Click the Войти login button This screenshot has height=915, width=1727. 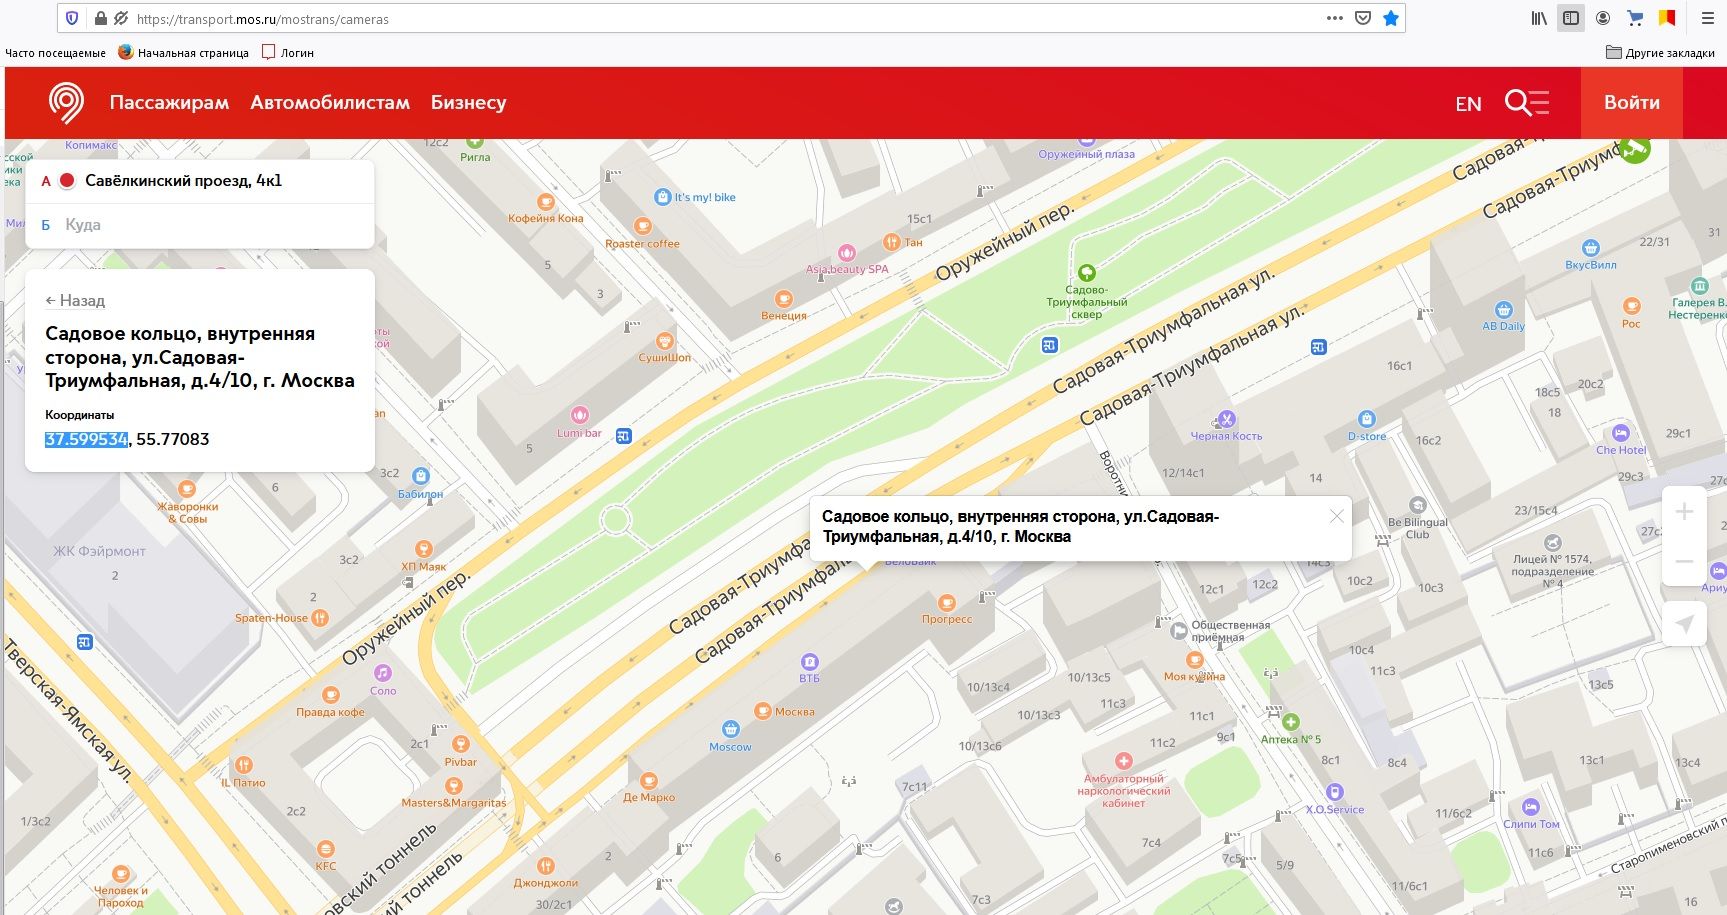pyautogui.click(x=1631, y=102)
